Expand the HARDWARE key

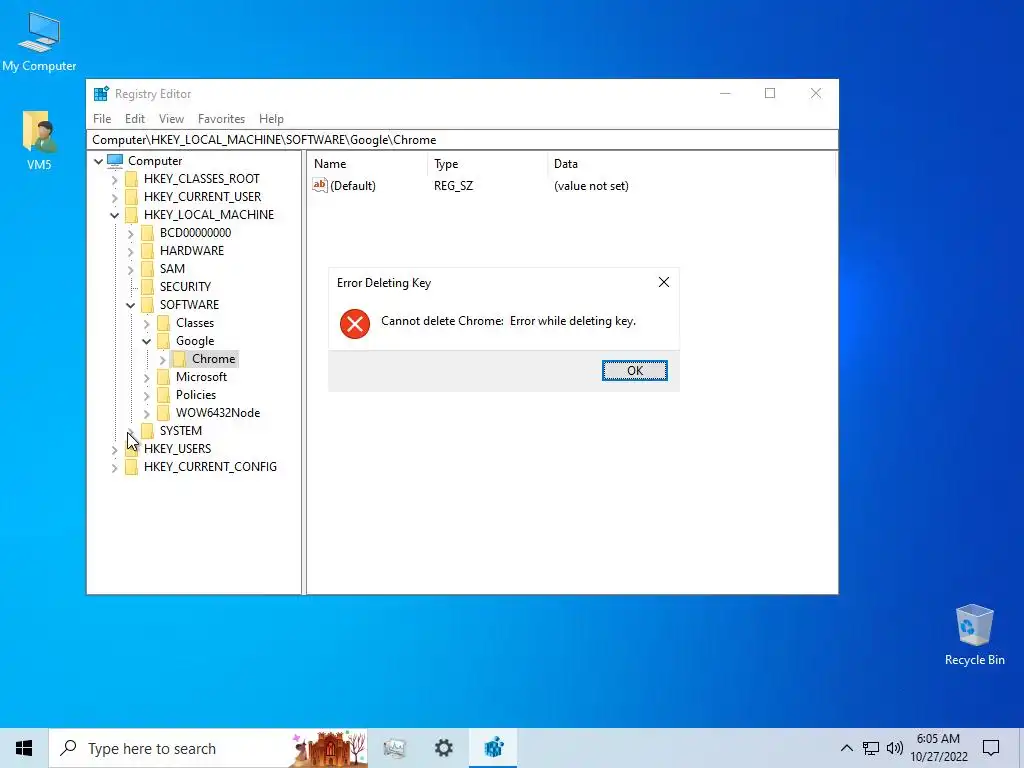coord(130,251)
